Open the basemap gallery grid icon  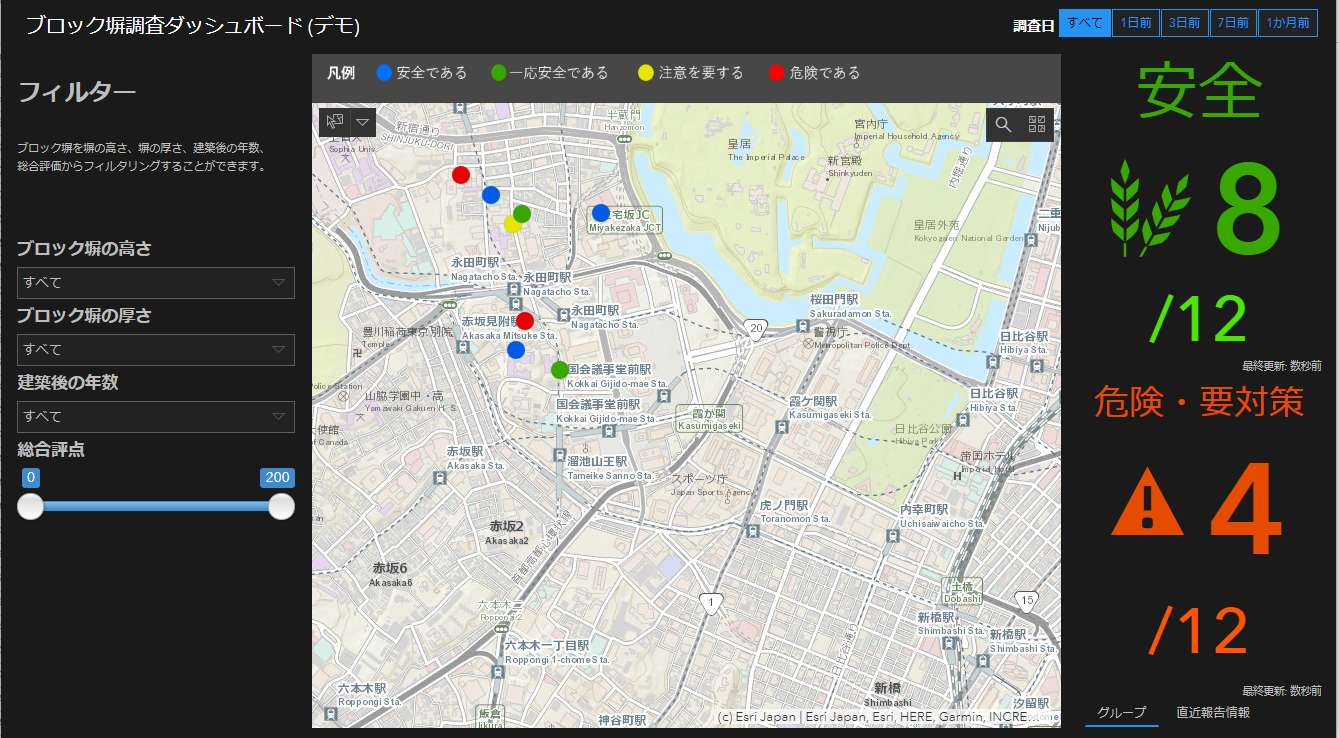1037,125
